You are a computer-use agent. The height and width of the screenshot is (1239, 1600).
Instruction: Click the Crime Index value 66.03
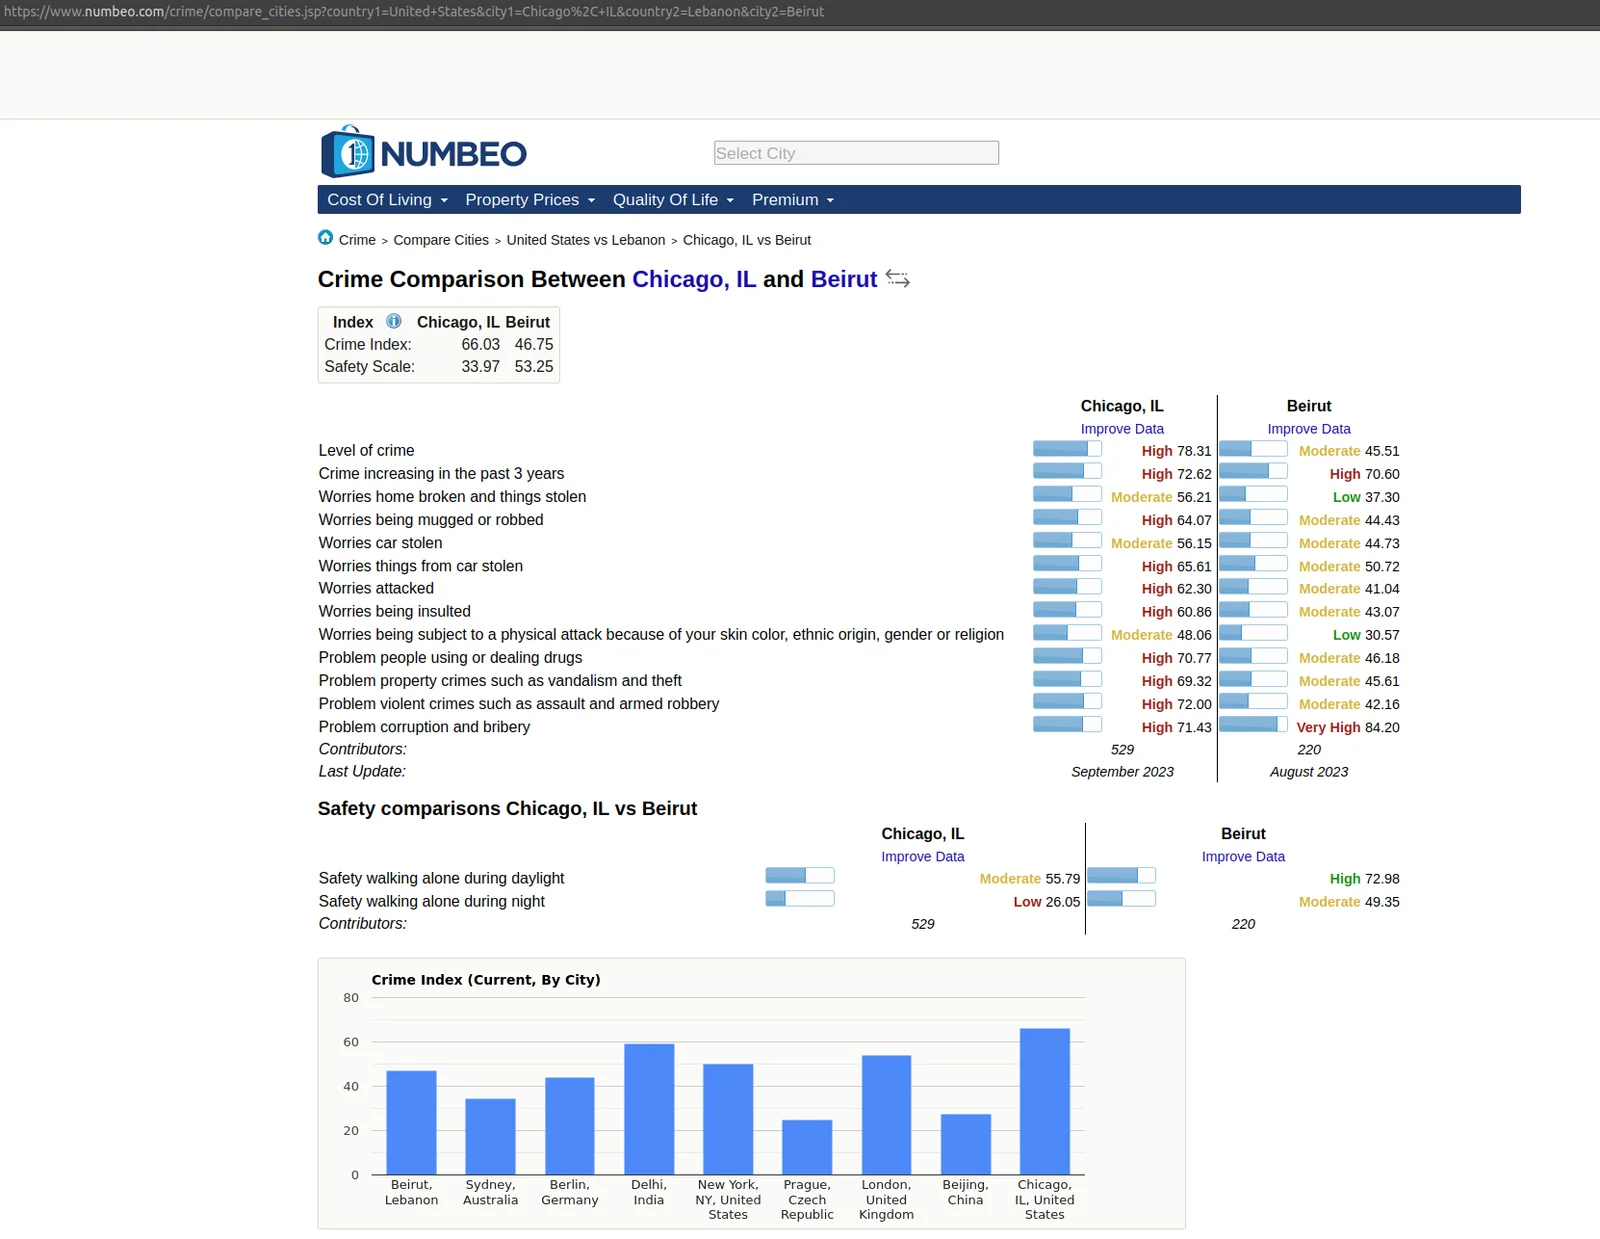coord(481,345)
